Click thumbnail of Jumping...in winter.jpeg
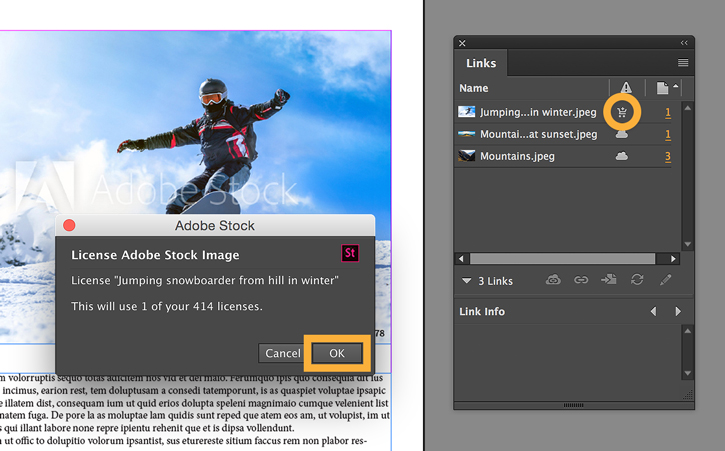725x451 pixels. pyautogui.click(x=466, y=111)
